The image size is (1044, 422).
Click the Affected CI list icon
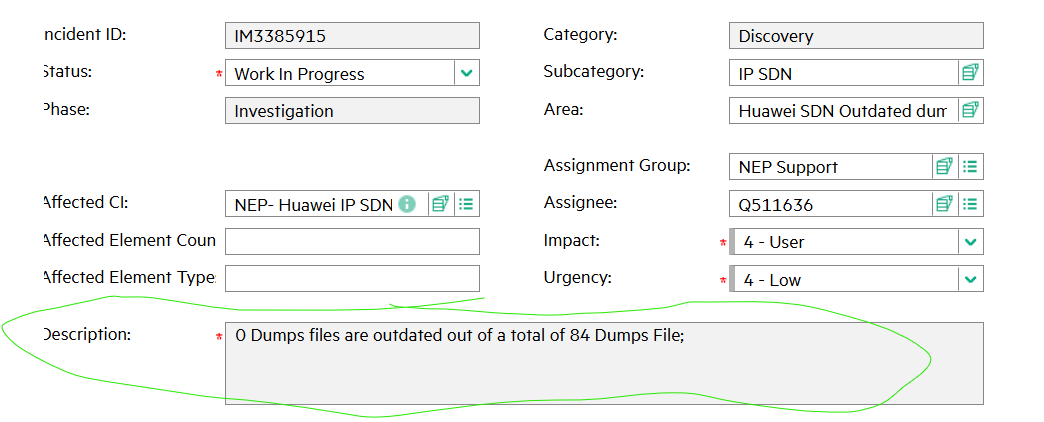466,204
